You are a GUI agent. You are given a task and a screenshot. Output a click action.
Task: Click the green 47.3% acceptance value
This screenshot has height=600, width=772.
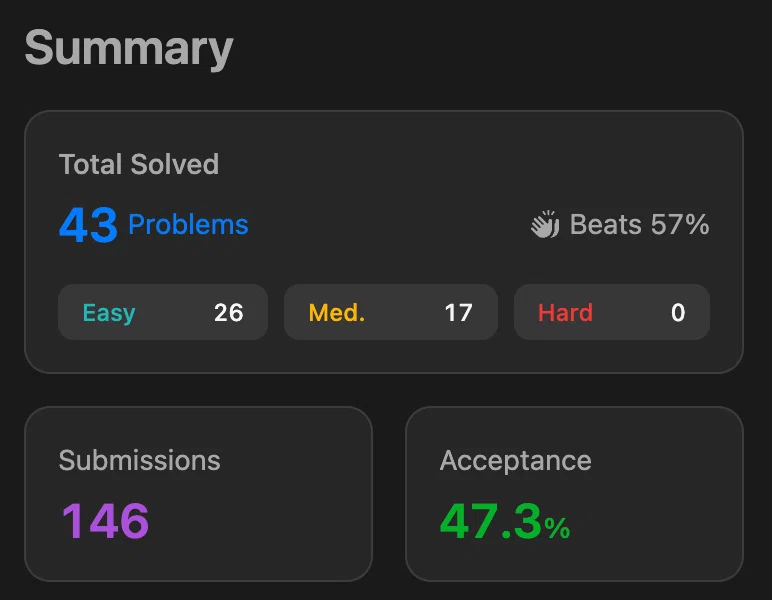click(x=505, y=521)
